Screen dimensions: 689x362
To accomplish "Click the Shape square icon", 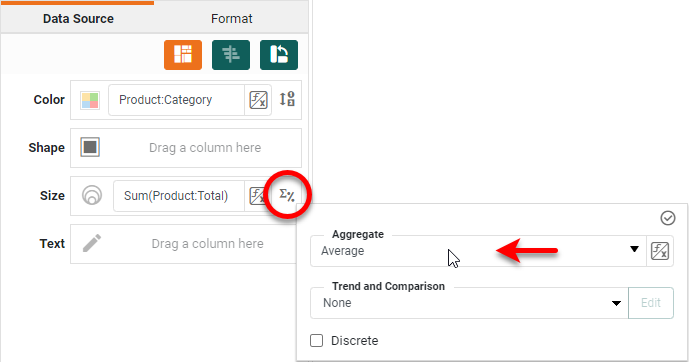I will click(90, 147).
